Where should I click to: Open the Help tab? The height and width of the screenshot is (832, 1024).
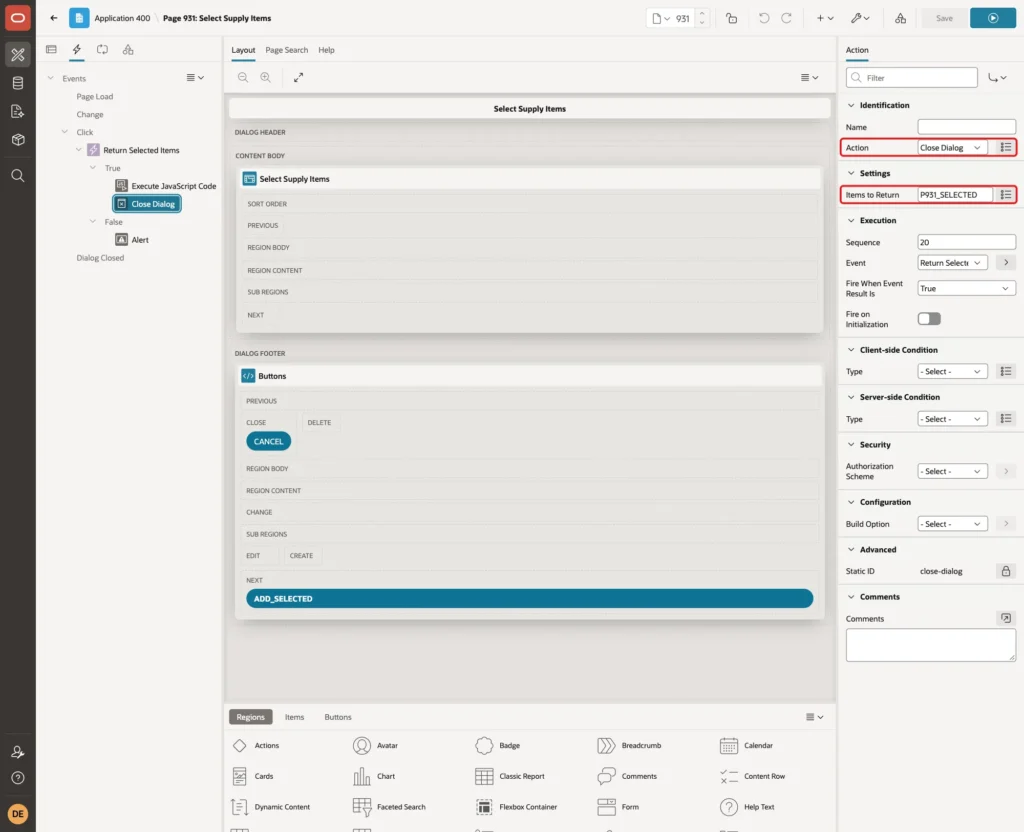coord(326,50)
